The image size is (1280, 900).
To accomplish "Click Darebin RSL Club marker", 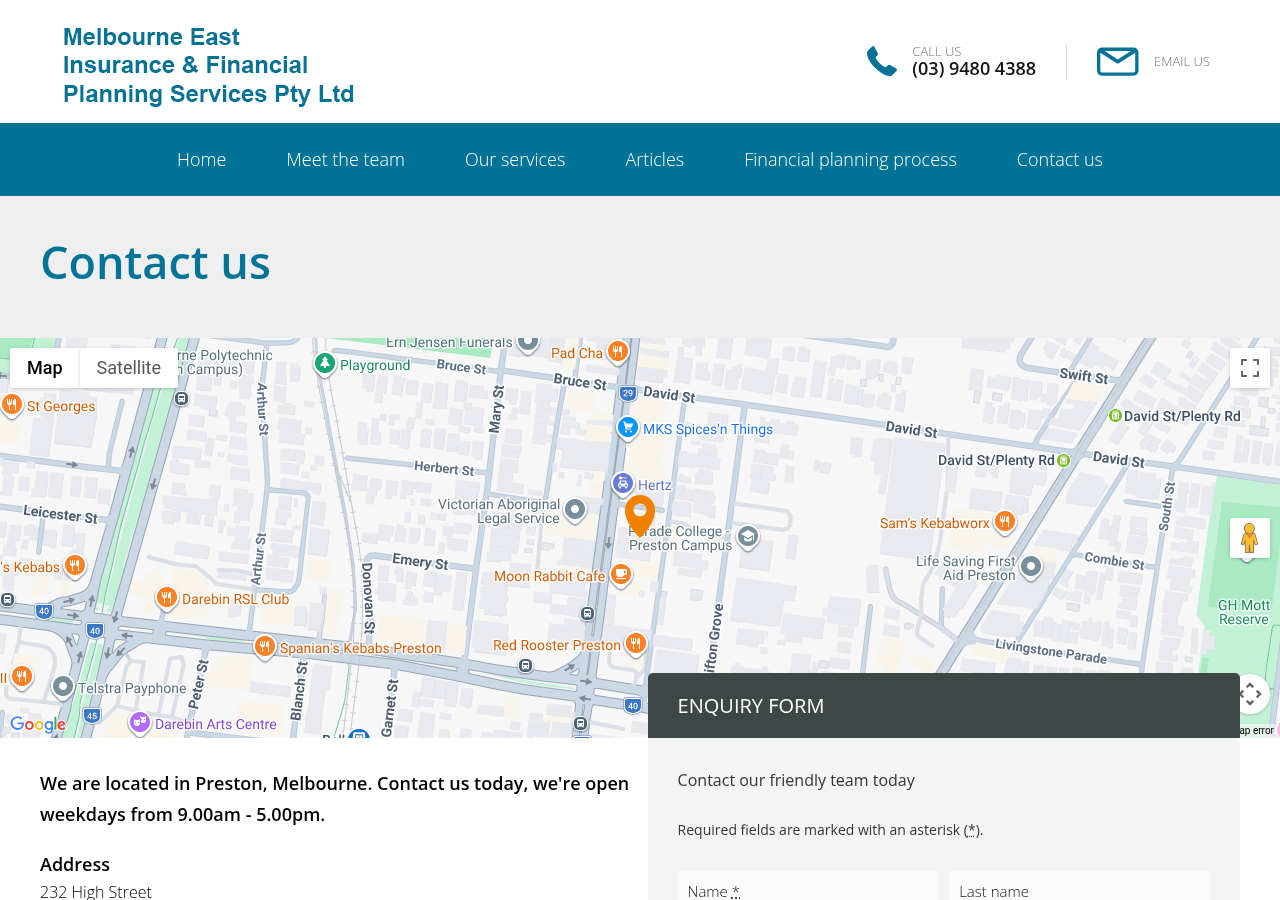I will tap(167, 597).
